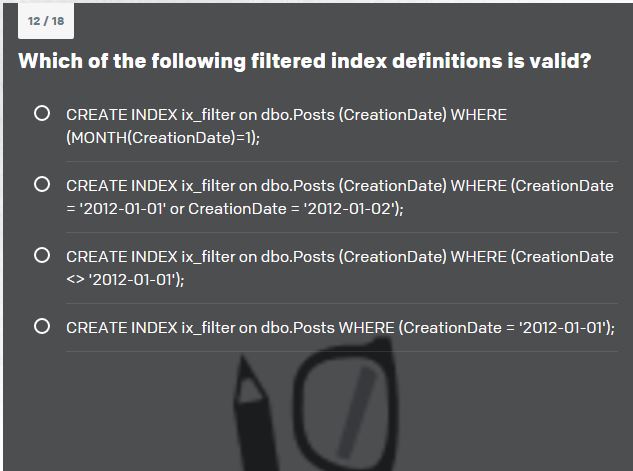
Task: Click the divider line below the second answer
Action: point(341,232)
